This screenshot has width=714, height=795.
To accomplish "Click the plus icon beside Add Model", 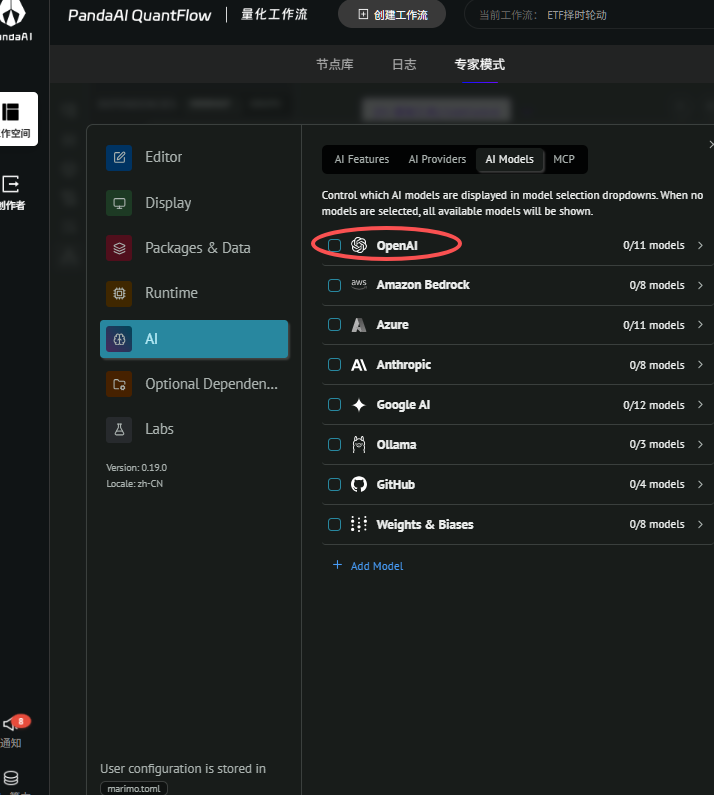I will coord(337,565).
